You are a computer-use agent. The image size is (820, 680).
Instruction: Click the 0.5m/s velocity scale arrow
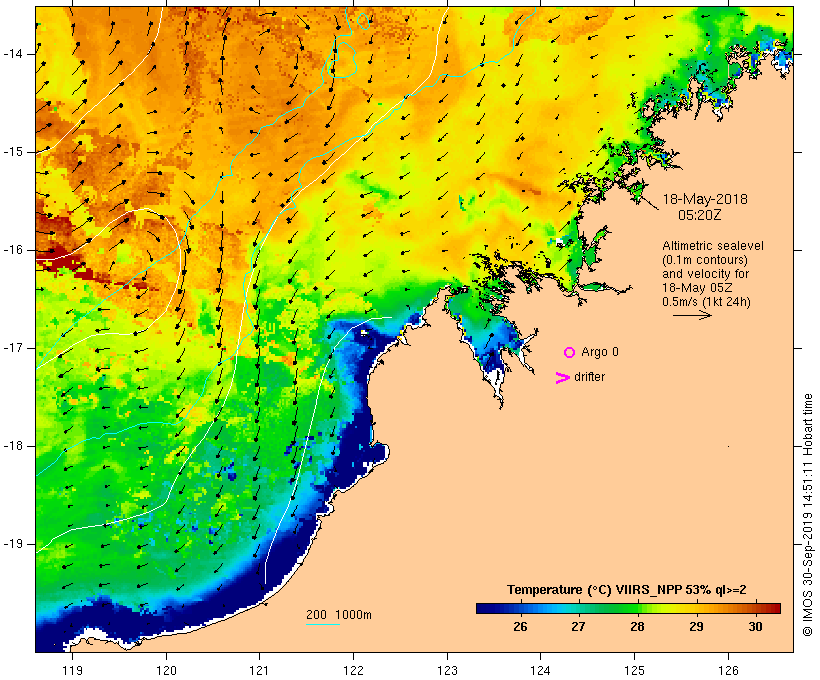tap(692, 315)
